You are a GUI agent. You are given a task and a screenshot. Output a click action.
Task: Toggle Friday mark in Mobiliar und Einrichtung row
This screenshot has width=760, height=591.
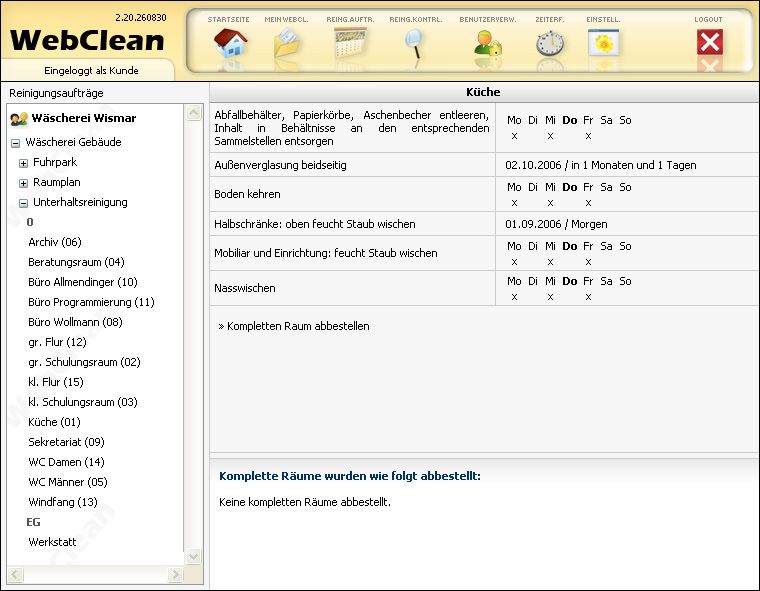coord(588,261)
